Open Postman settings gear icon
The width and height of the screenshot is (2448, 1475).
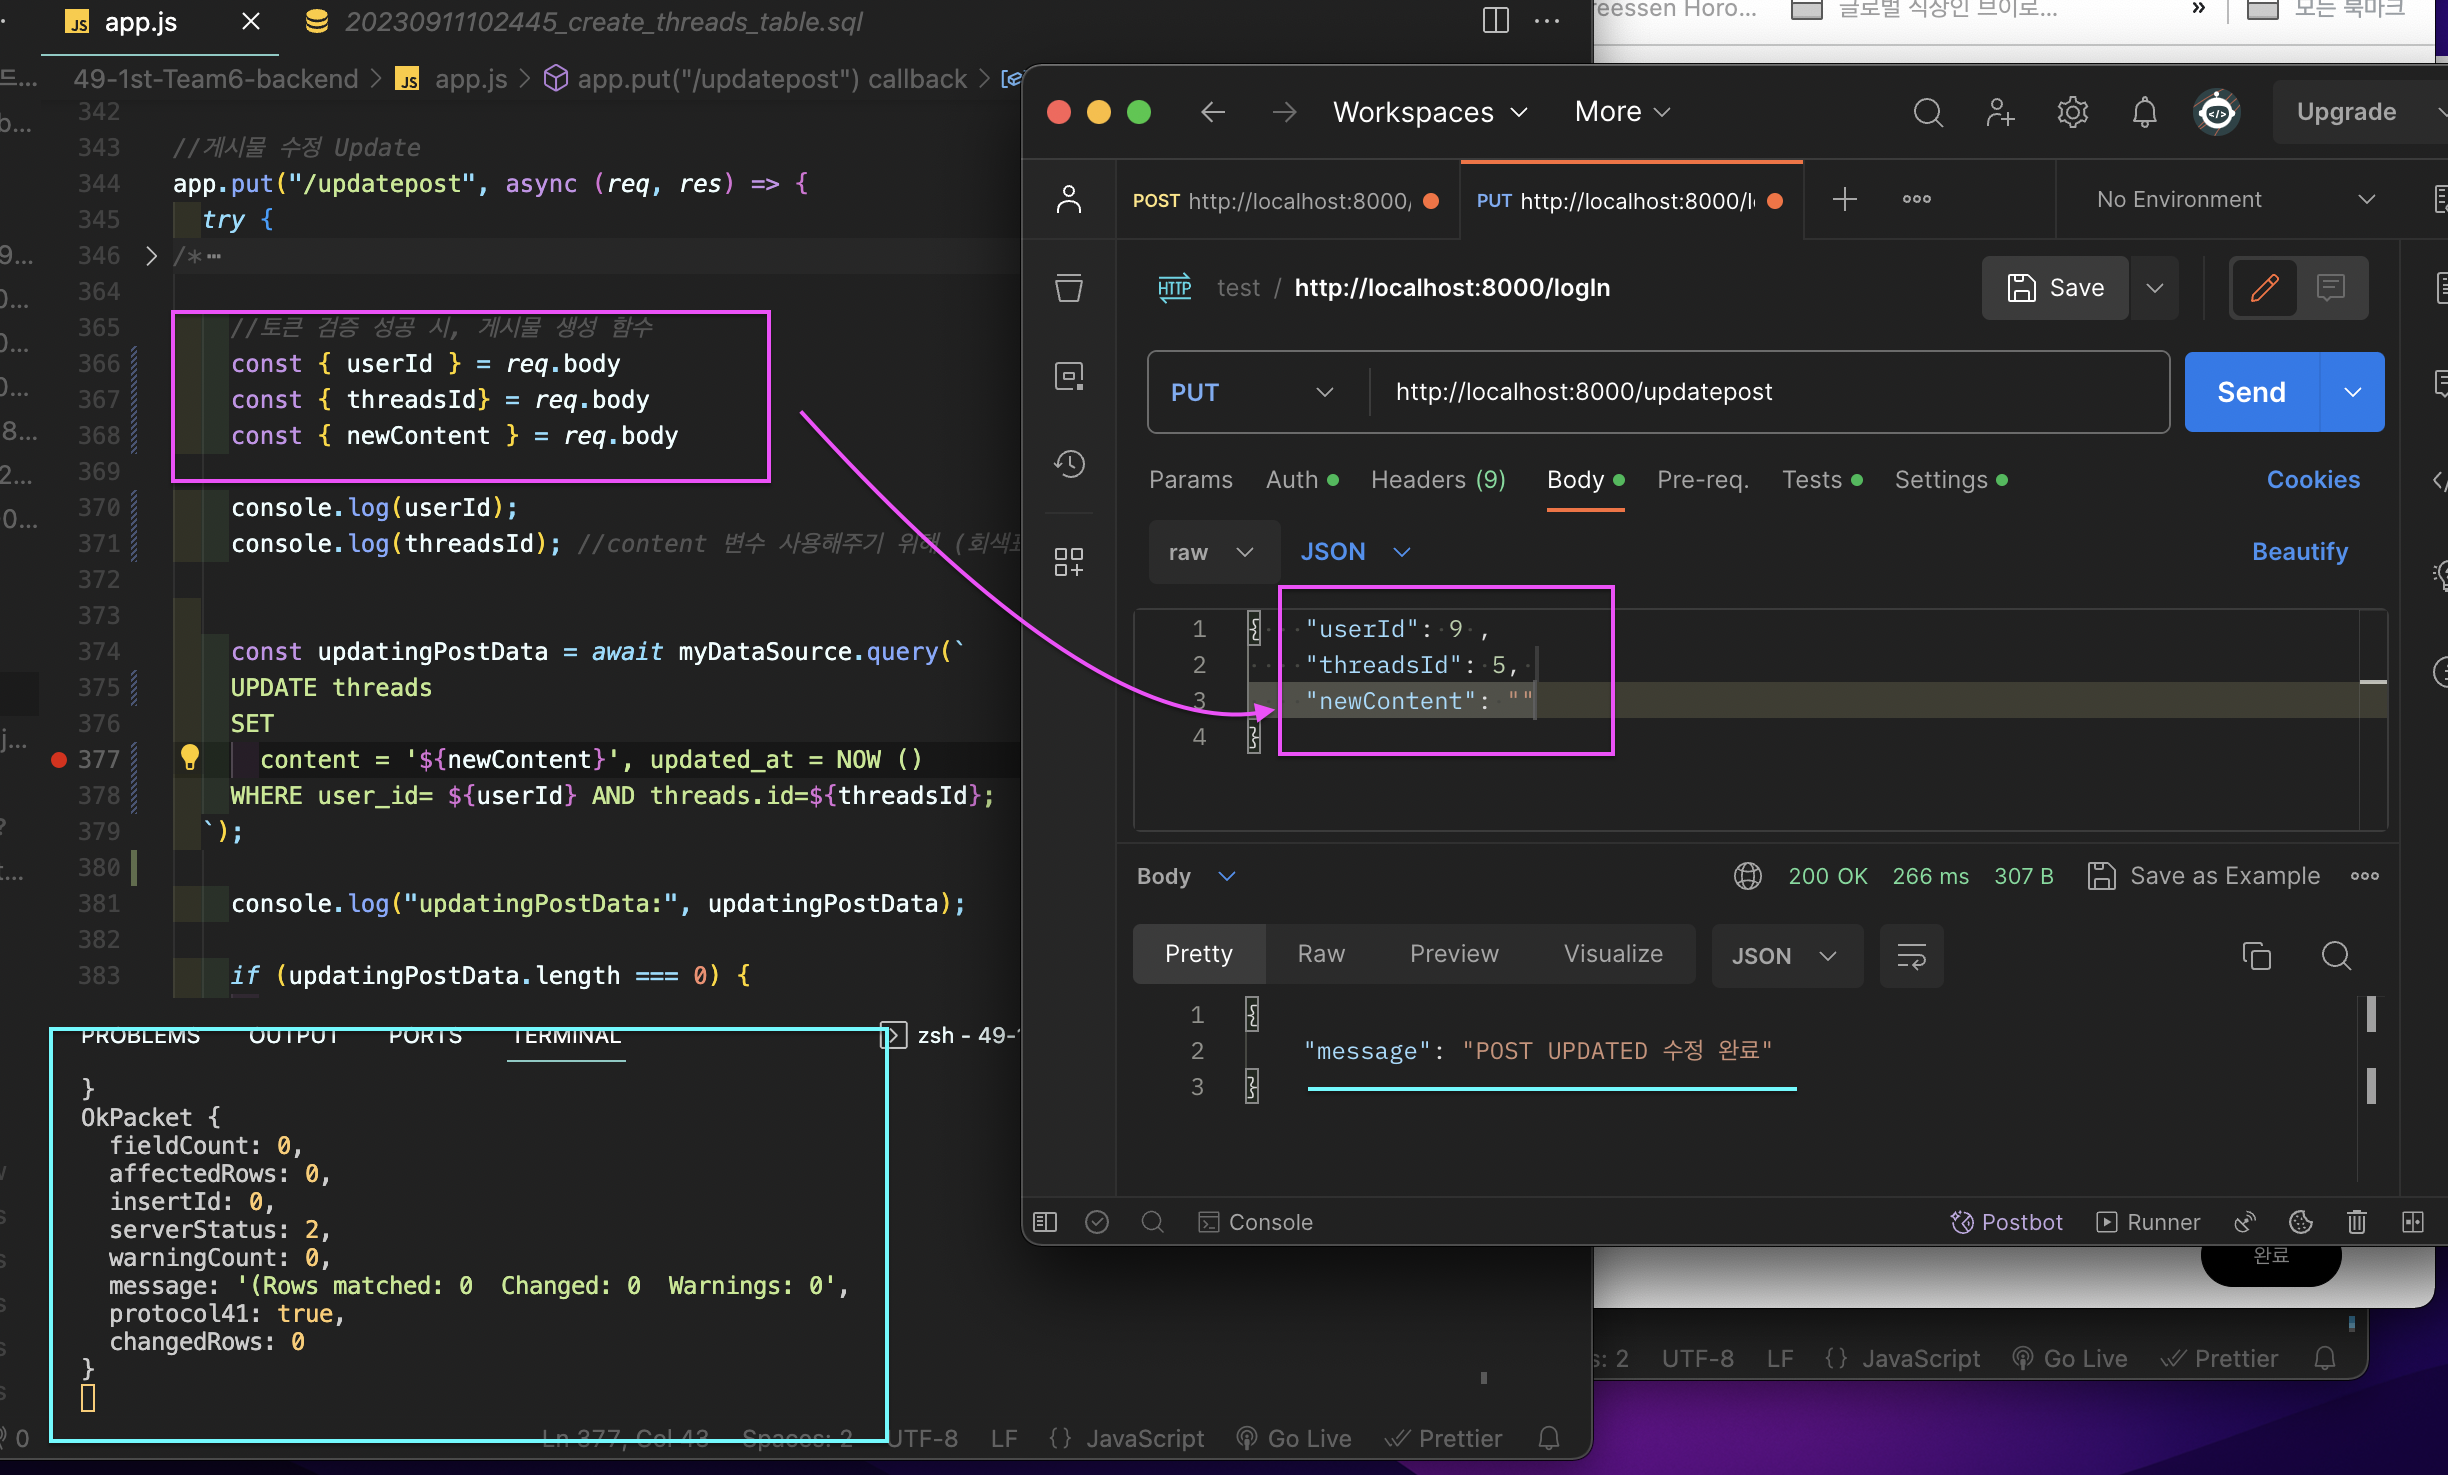pos(2072,113)
